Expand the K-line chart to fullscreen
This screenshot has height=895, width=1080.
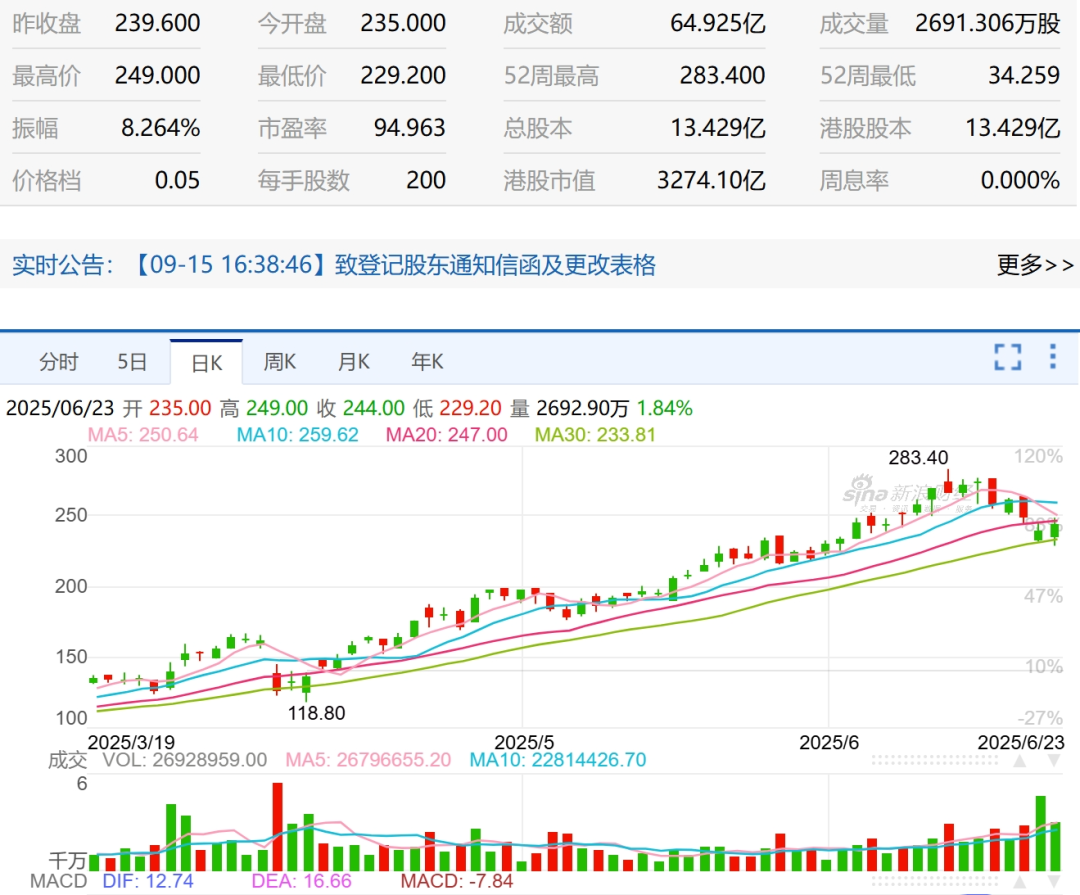click(x=1008, y=357)
